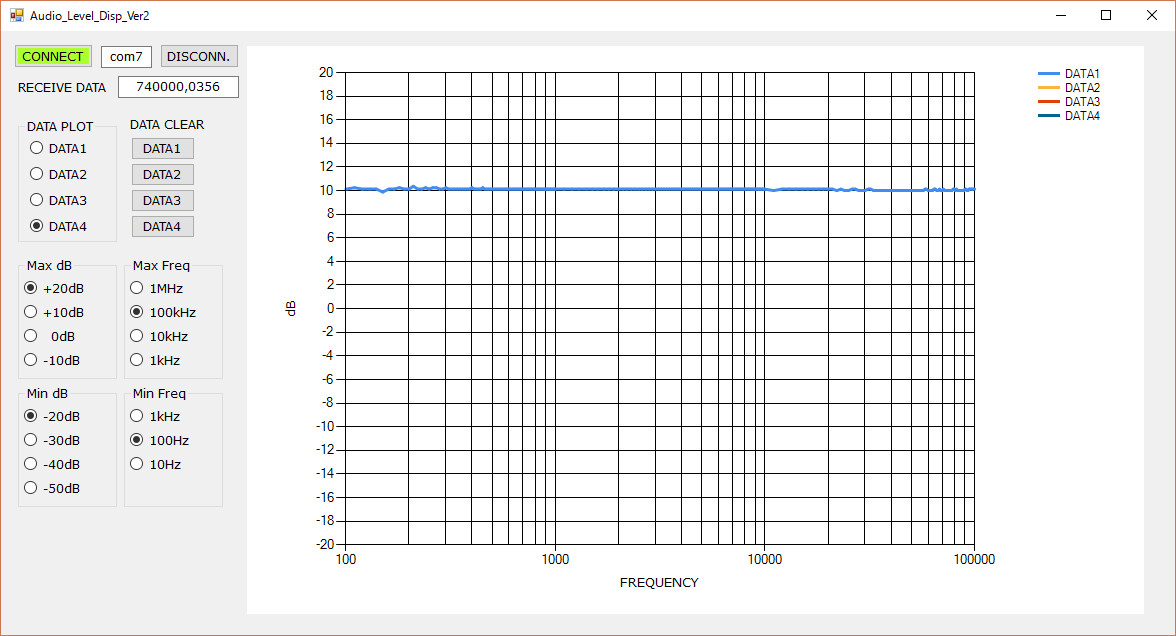
Task: Select DATA3 plot radio button
Action: [37, 200]
